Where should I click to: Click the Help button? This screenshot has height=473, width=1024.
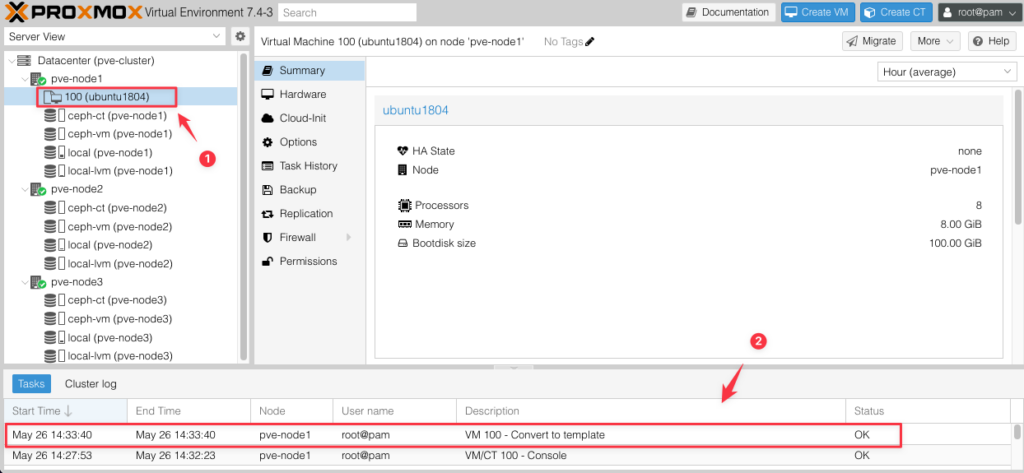[x=992, y=41]
